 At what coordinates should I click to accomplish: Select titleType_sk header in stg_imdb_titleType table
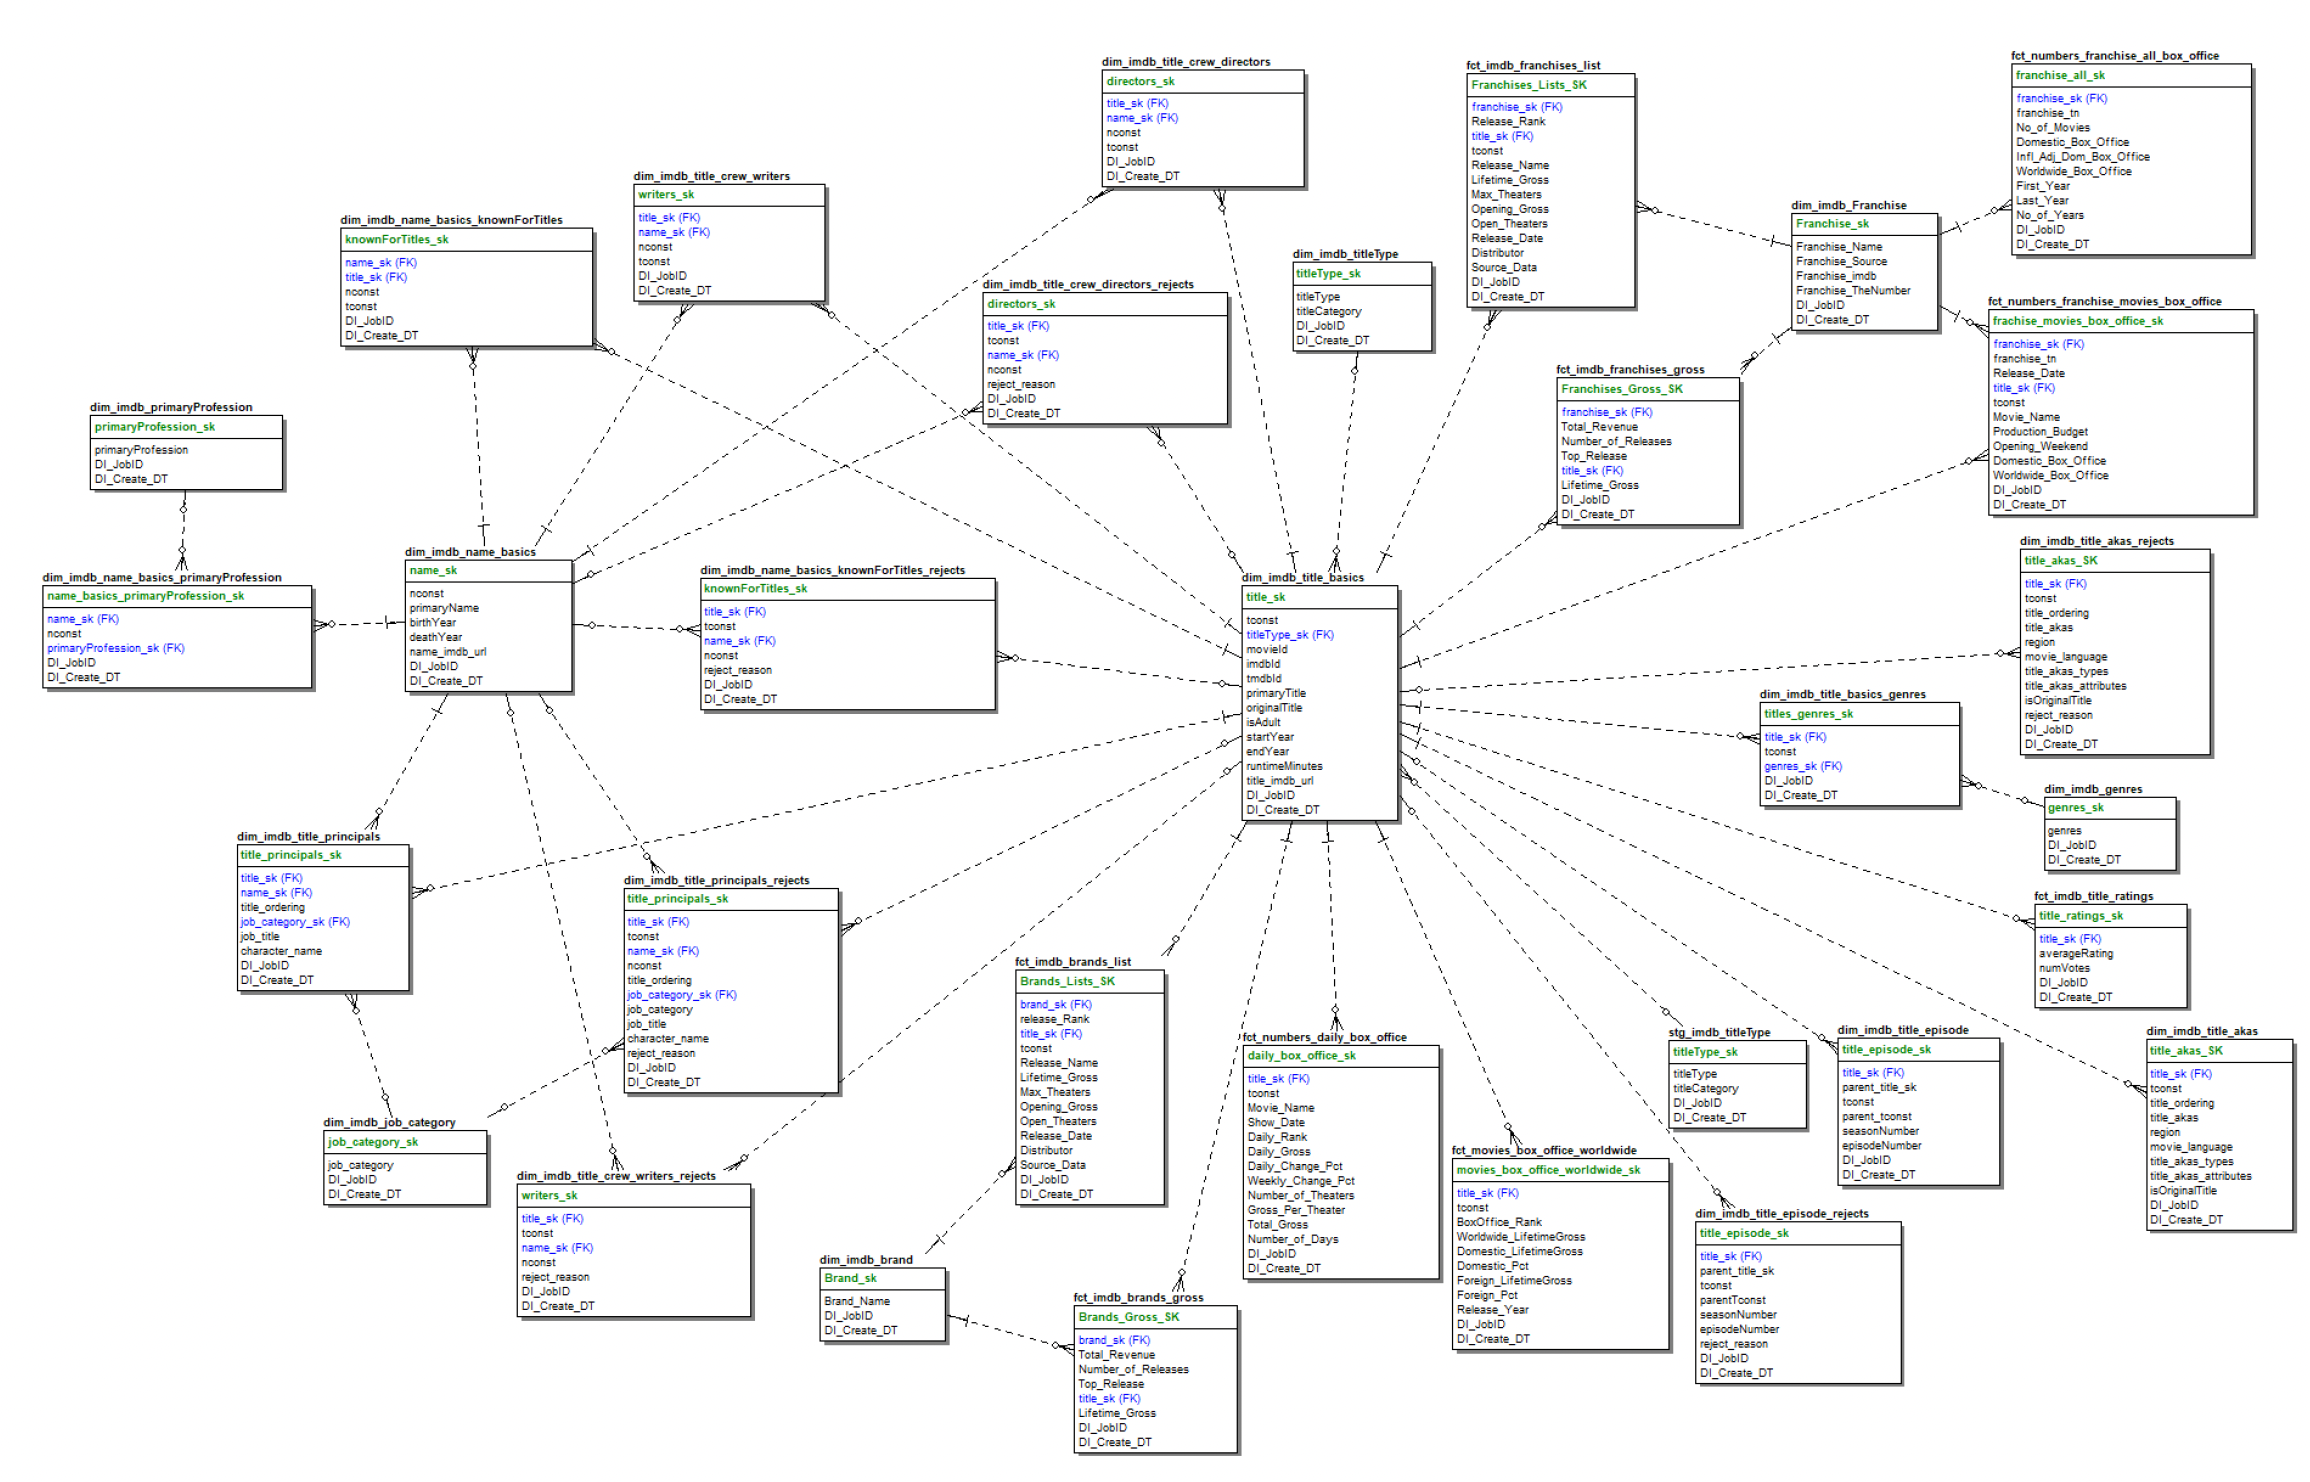click(x=1704, y=1052)
